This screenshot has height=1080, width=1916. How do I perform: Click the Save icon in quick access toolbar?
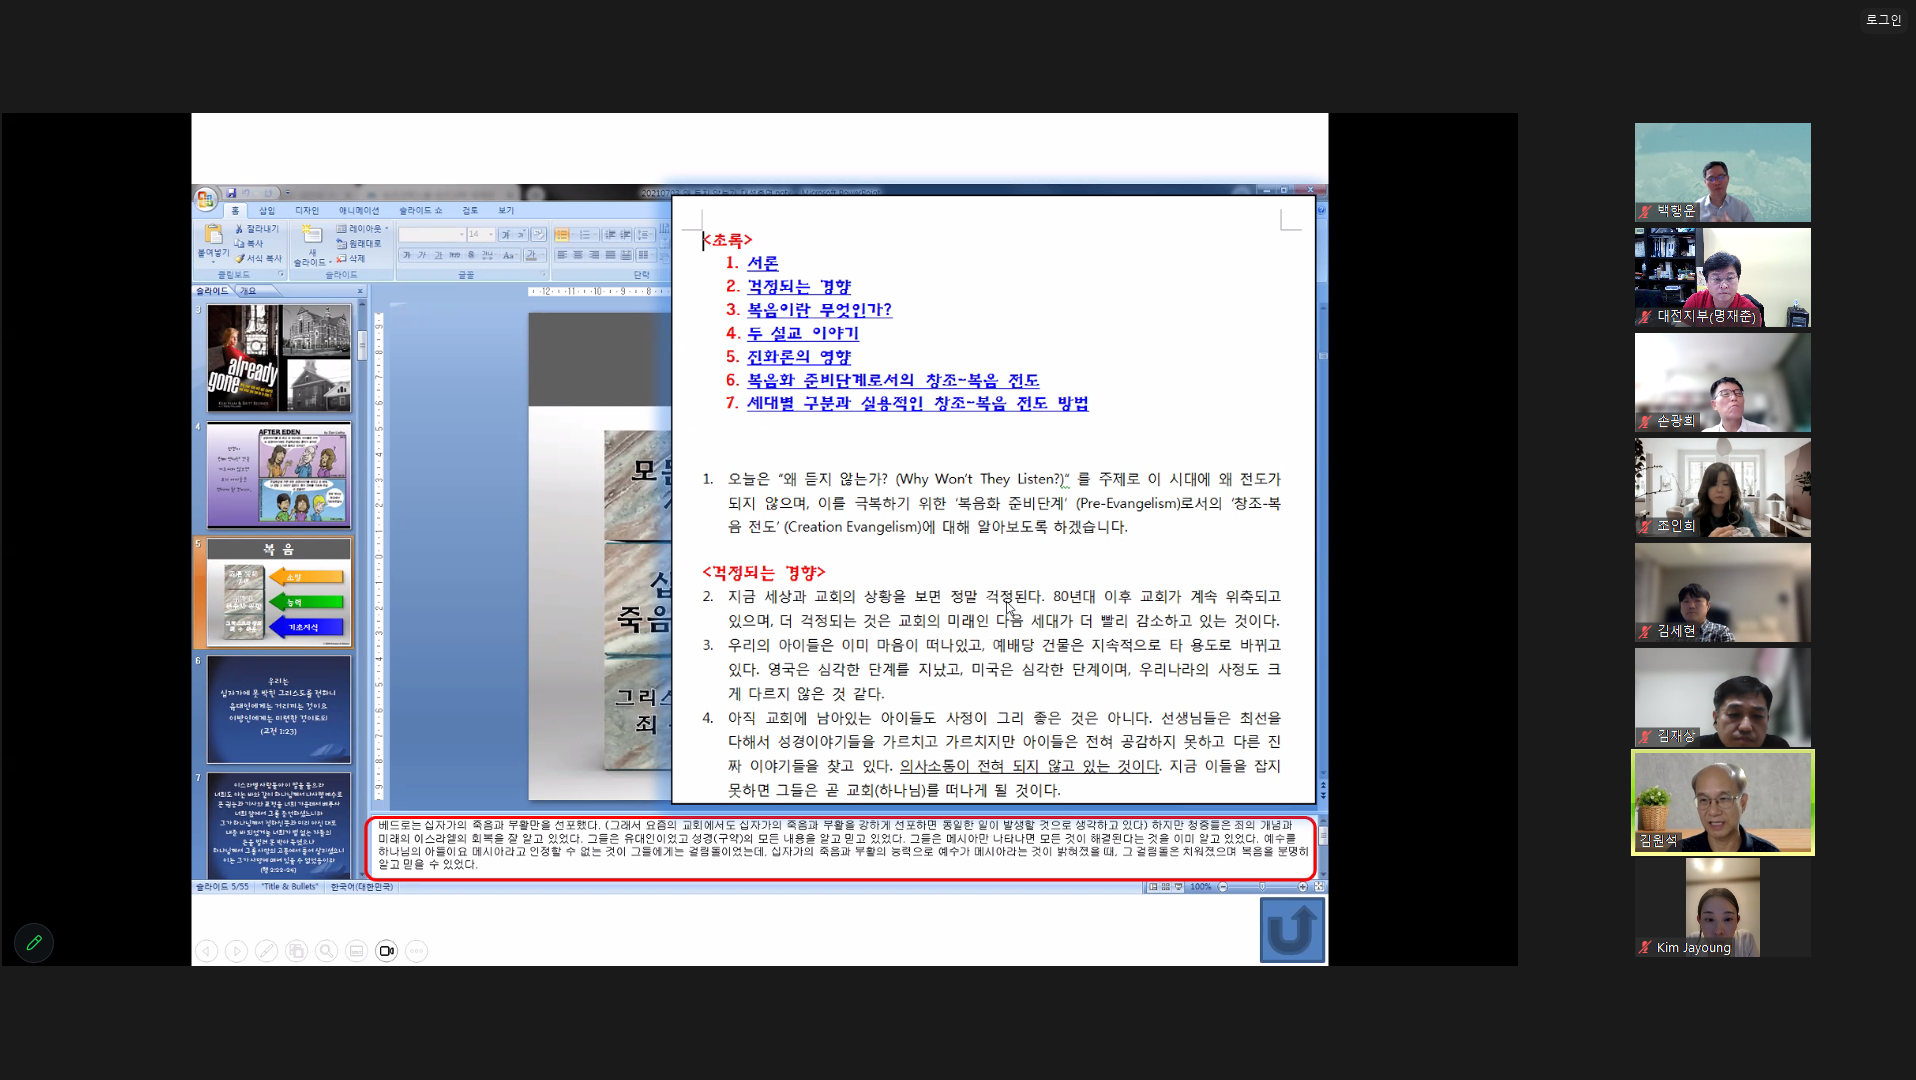click(x=231, y=193)
